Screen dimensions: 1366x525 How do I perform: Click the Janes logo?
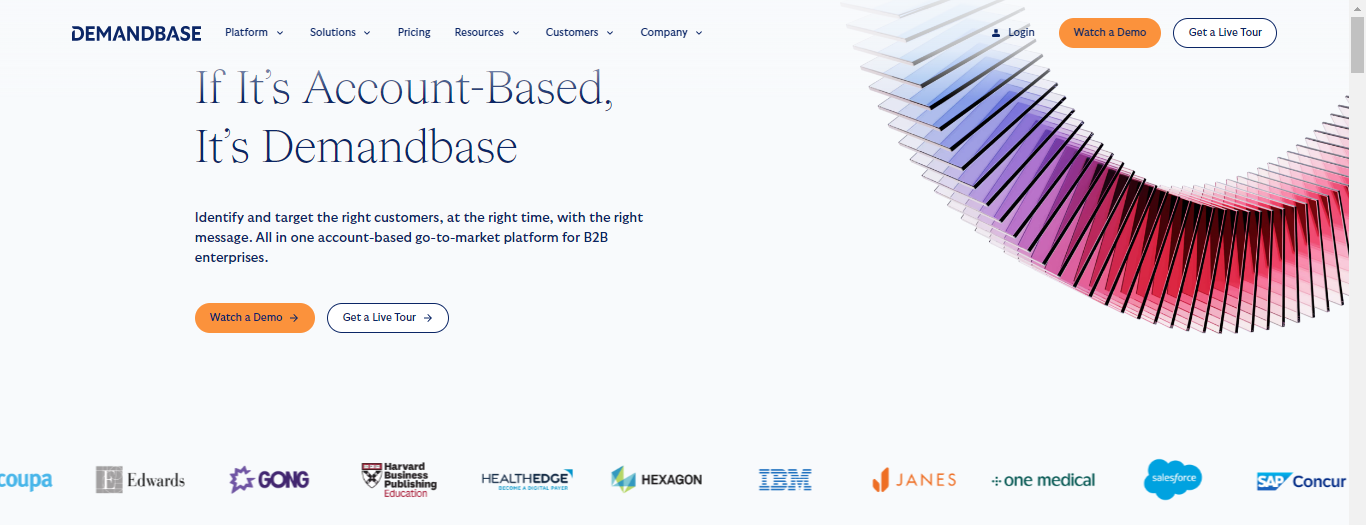pyautogui.click(x=914, y=480)
